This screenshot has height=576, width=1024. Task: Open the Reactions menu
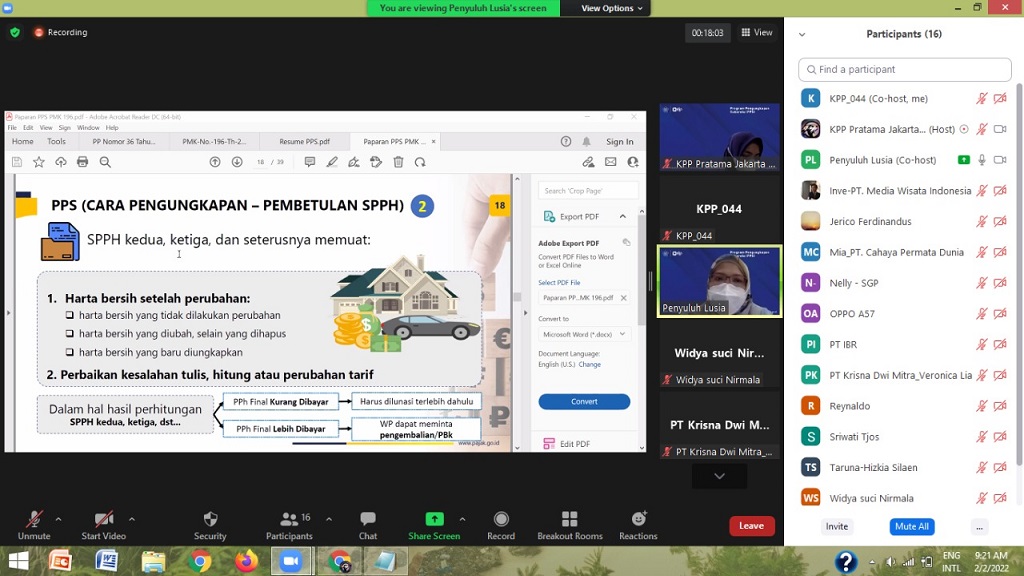638,519
